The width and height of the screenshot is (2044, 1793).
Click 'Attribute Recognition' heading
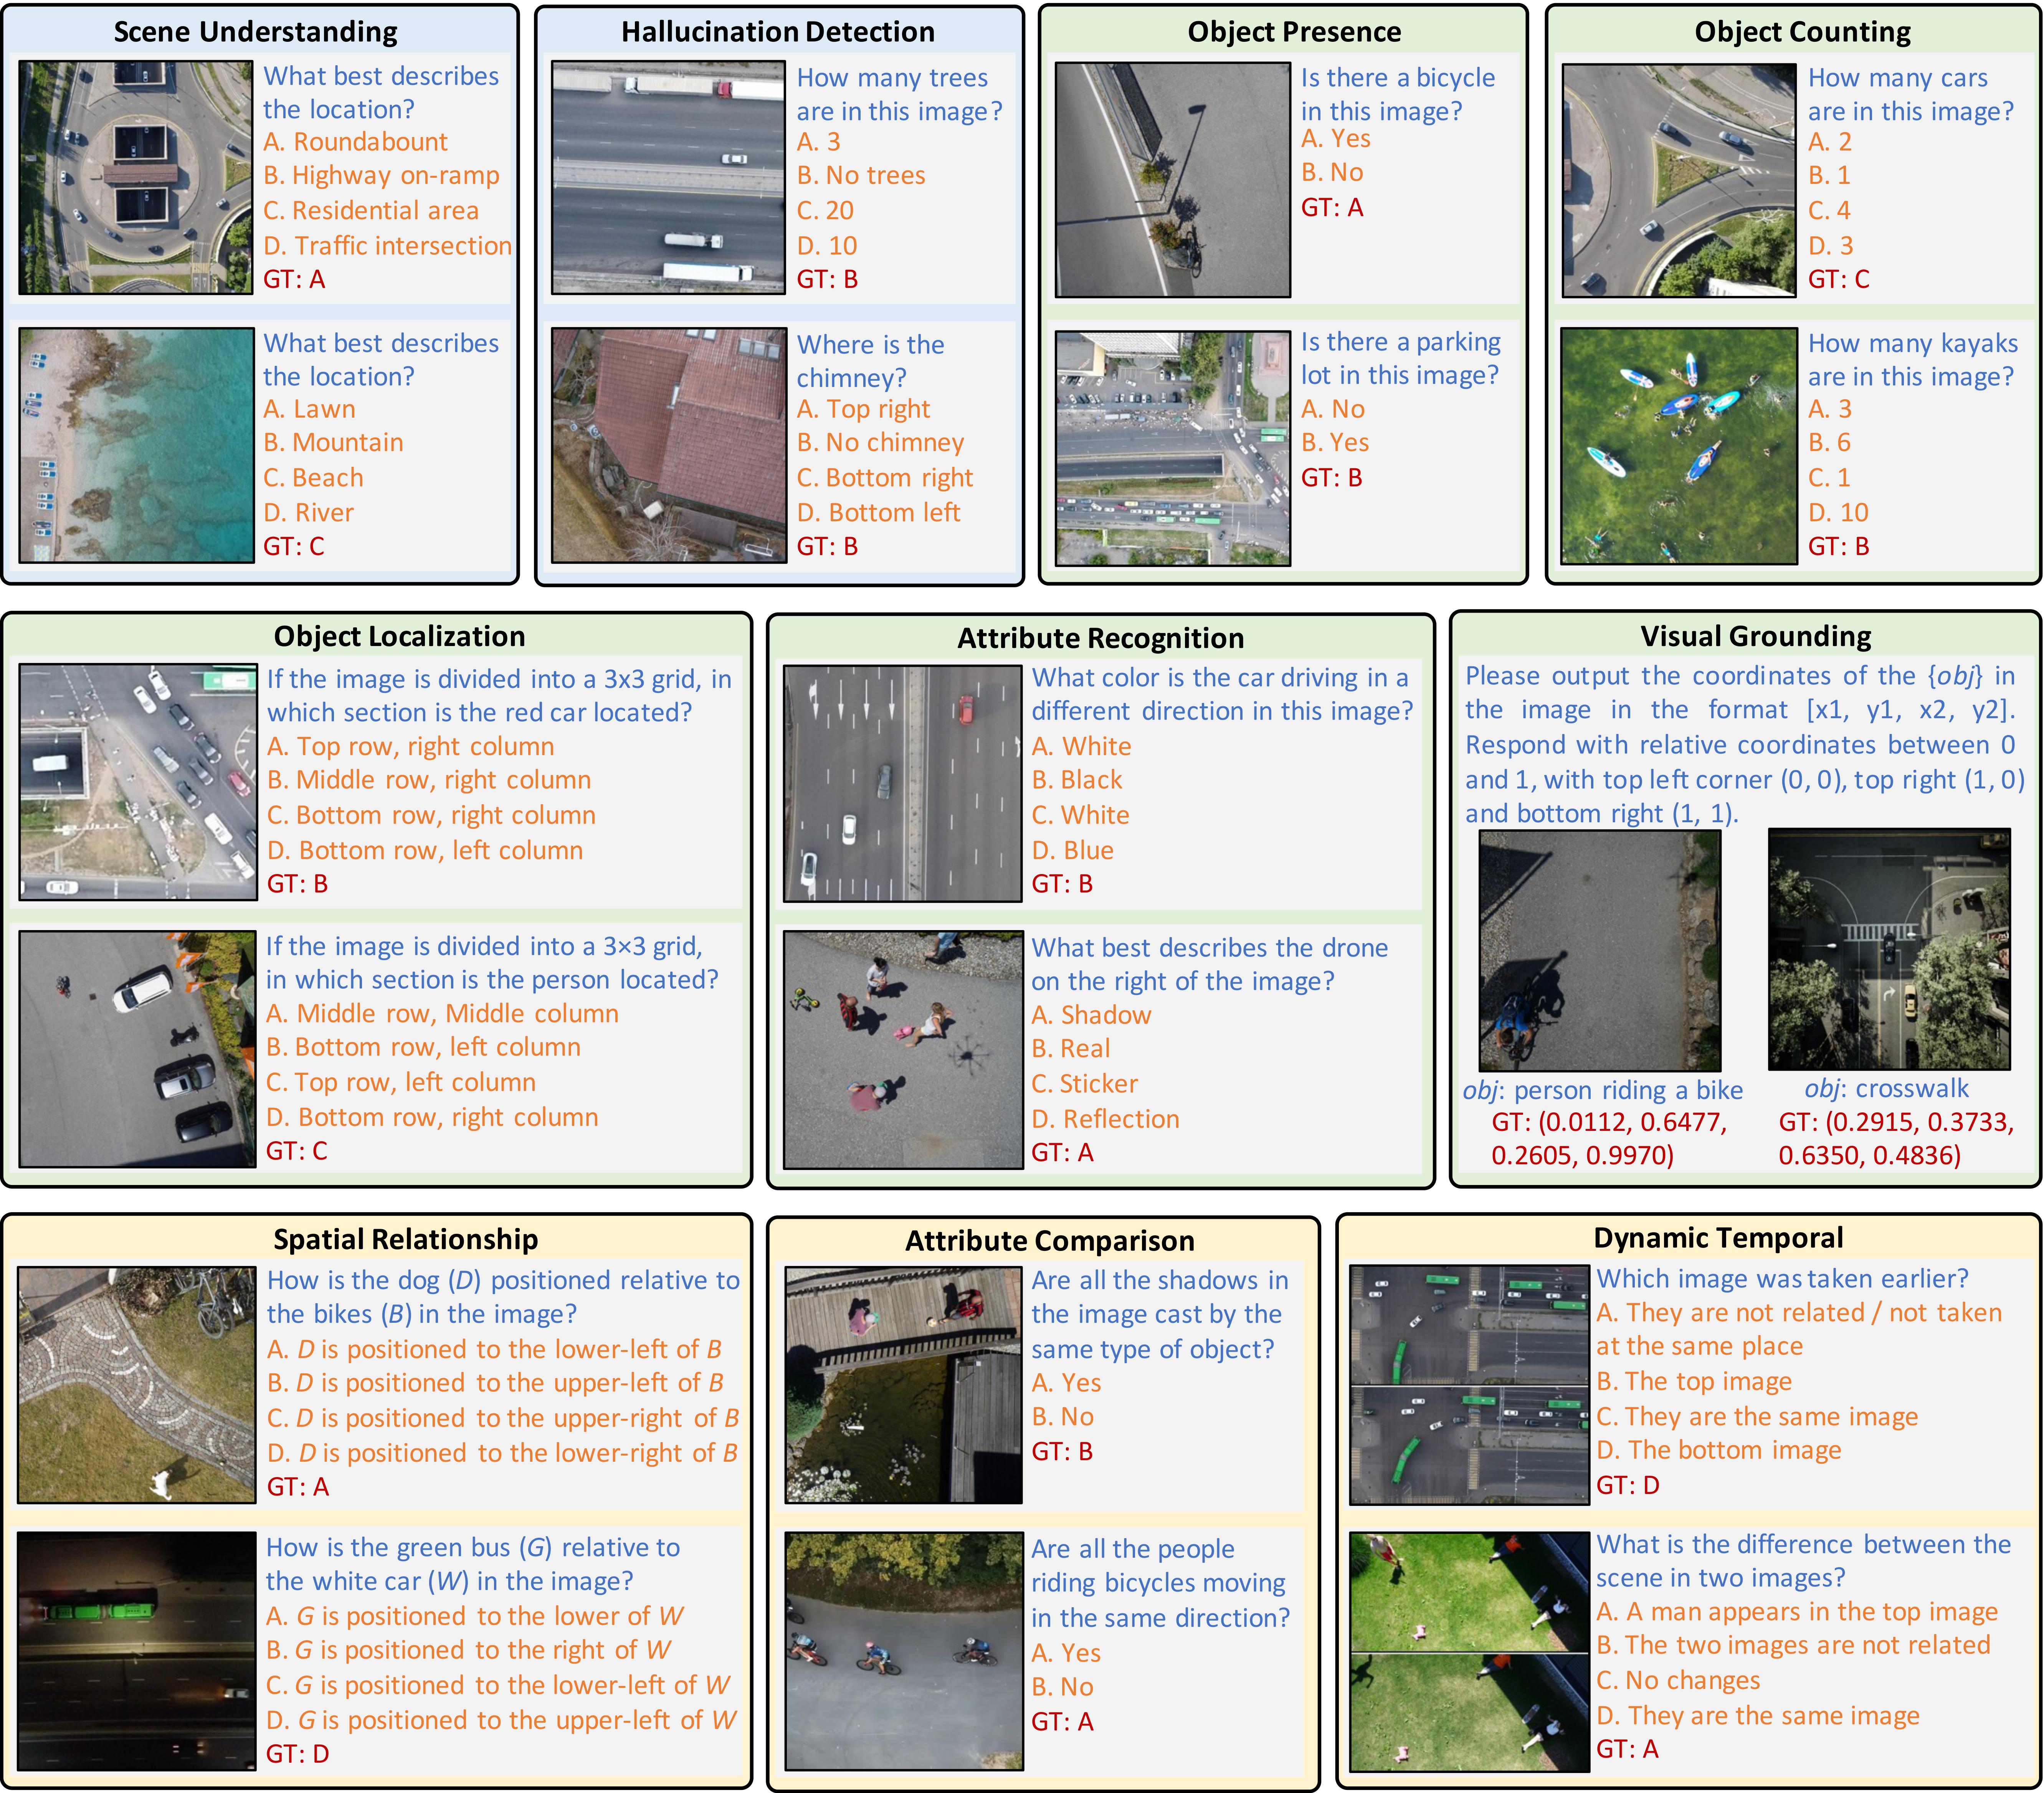[1100, 638]
